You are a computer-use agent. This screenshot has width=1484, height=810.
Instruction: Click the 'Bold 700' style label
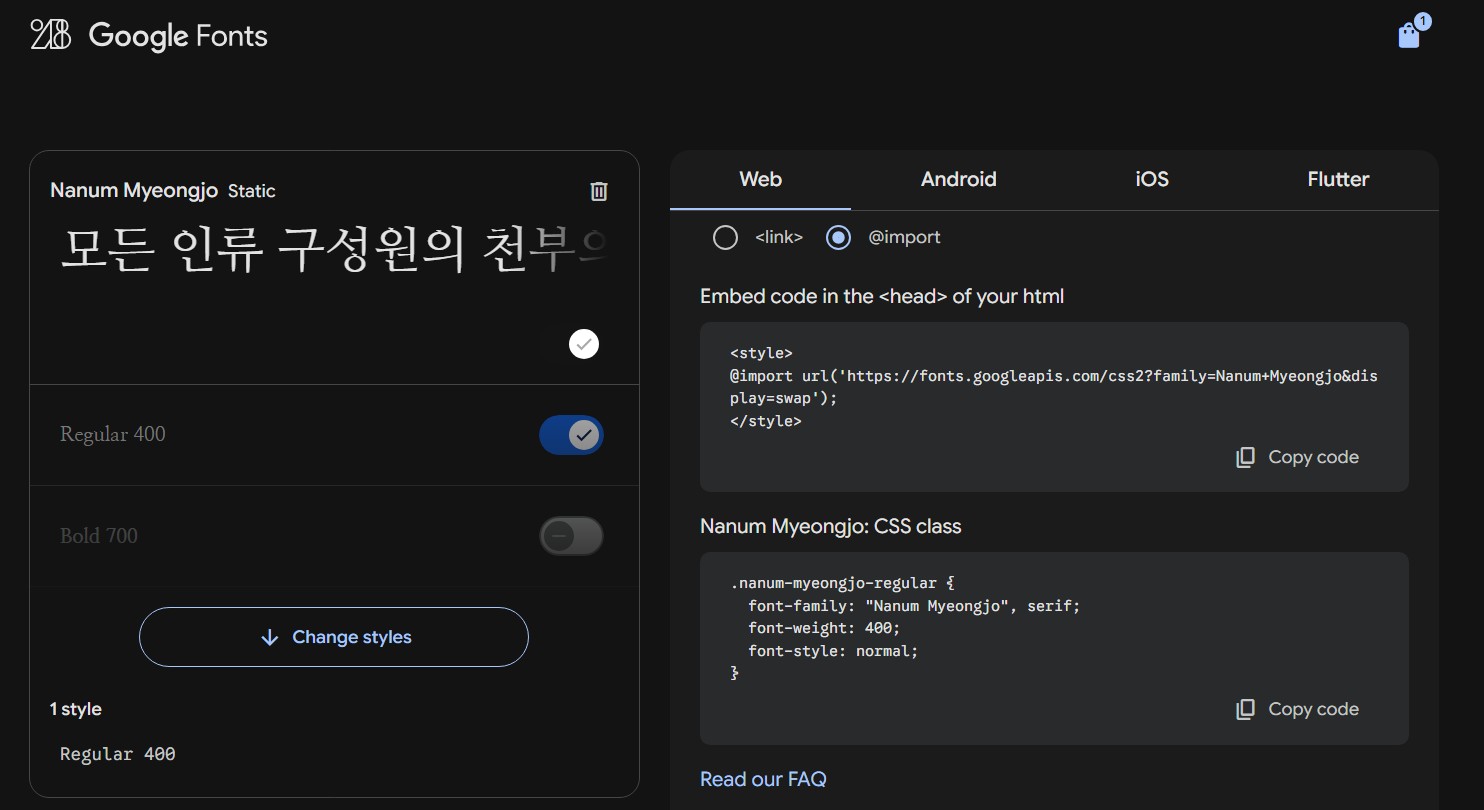pyautogui.click(x=99, y=536)
